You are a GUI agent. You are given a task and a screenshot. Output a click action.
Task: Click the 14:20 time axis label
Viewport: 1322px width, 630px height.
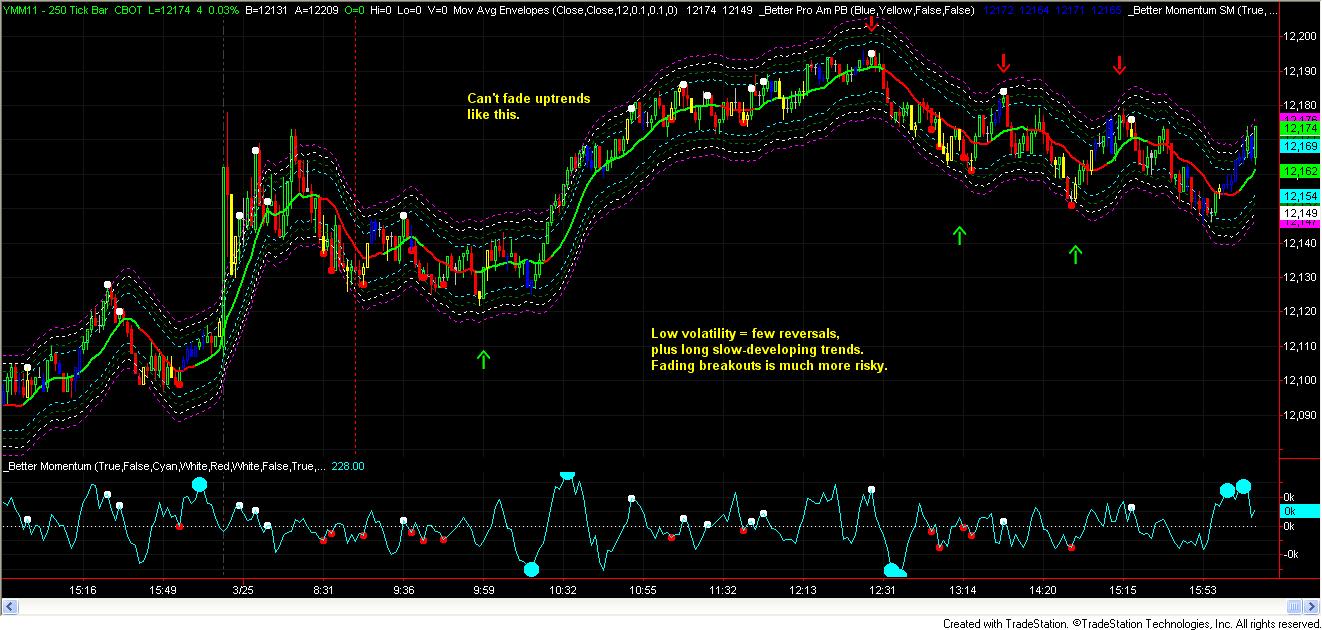pyautogui.click(x=1043, y=591)
